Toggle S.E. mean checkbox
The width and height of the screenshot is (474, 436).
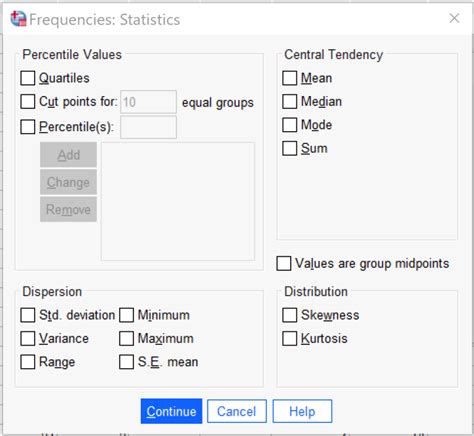126,362
